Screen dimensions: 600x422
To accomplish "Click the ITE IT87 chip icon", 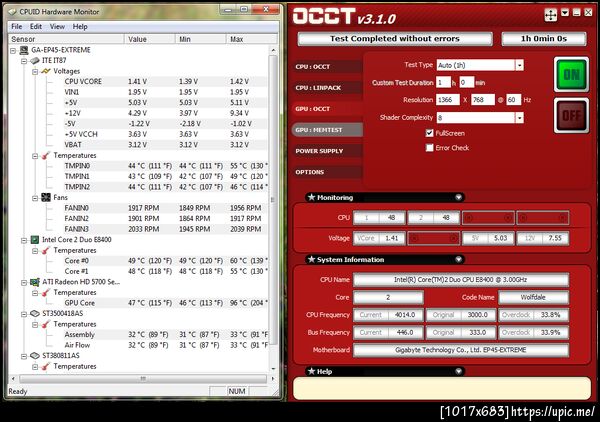I will click(35, 60).
